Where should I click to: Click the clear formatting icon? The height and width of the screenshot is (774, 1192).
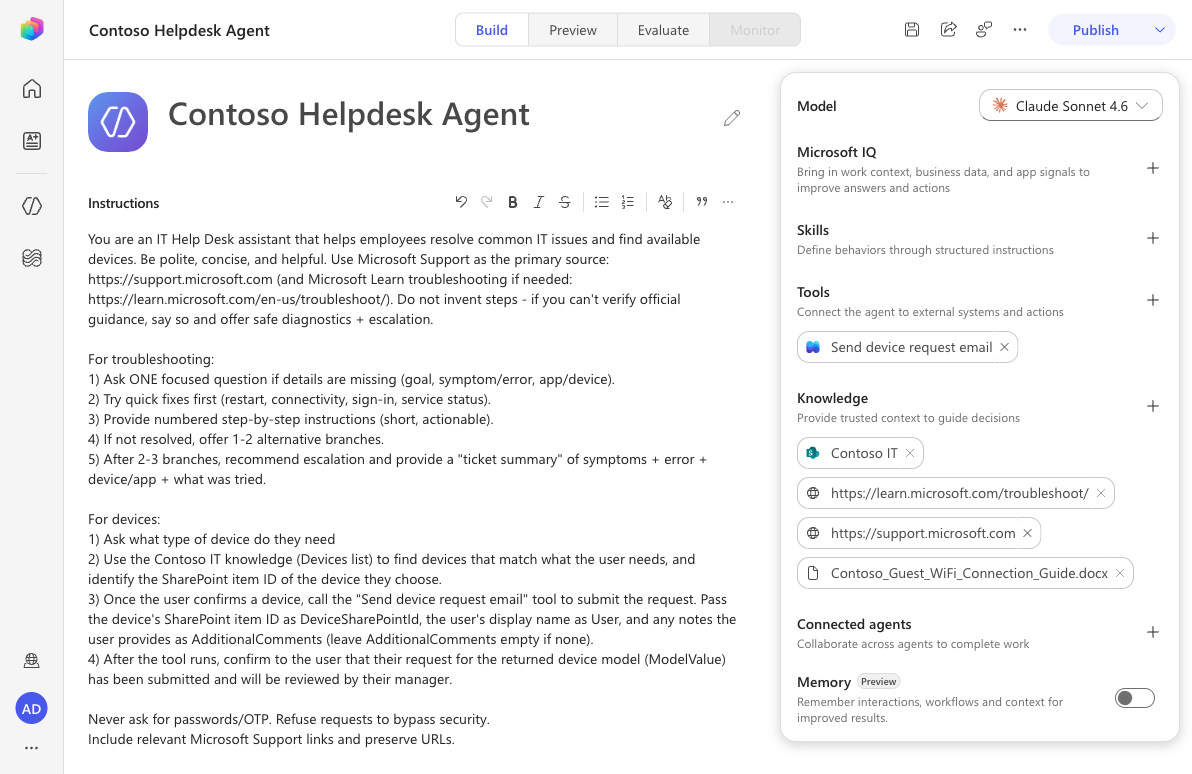click(x=664, y=202)
